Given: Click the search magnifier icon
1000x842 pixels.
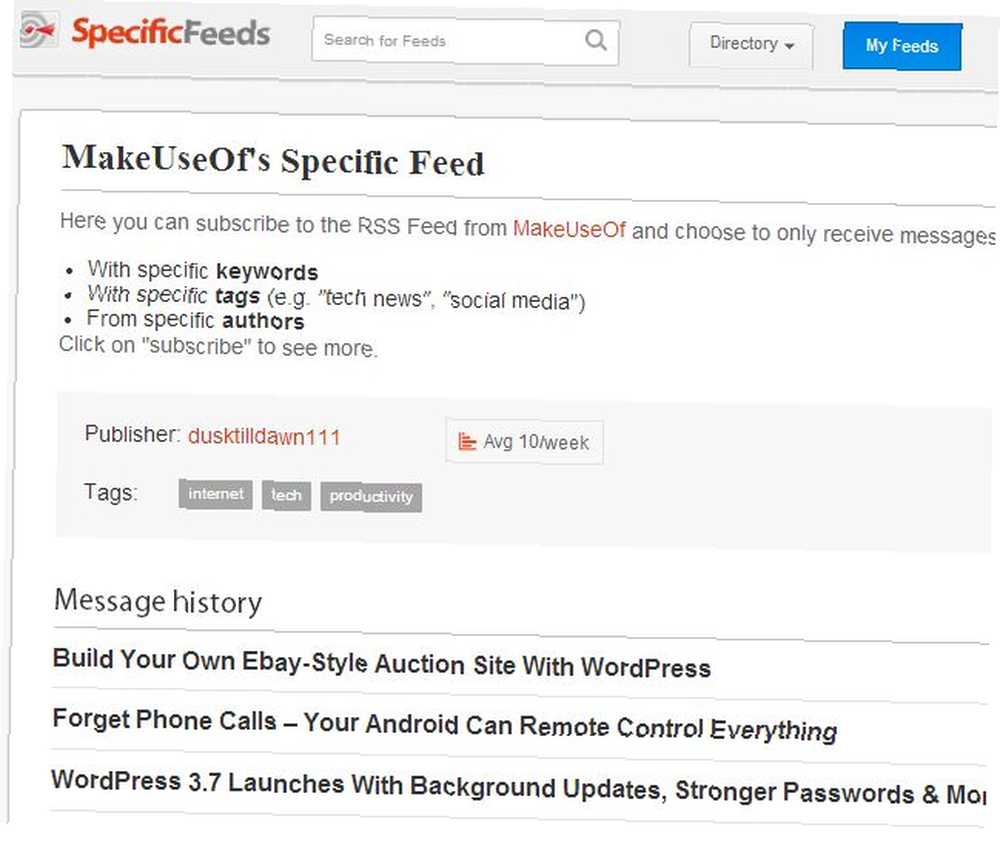Looking at the screenshot, I should 596,40.
